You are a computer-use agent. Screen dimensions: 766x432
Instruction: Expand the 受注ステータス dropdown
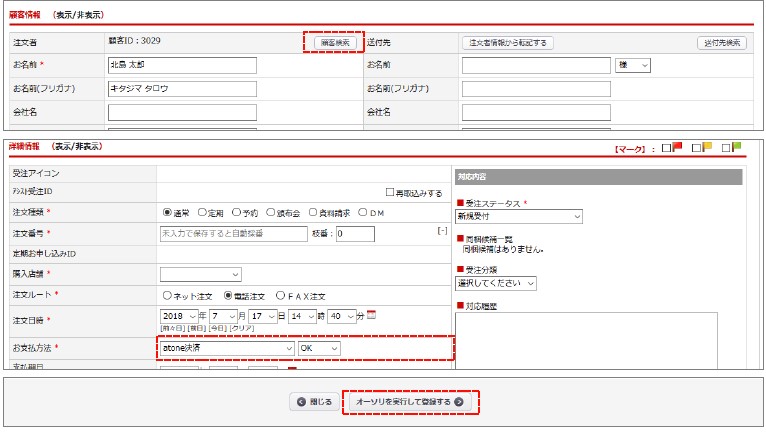[x=519, y=216]
